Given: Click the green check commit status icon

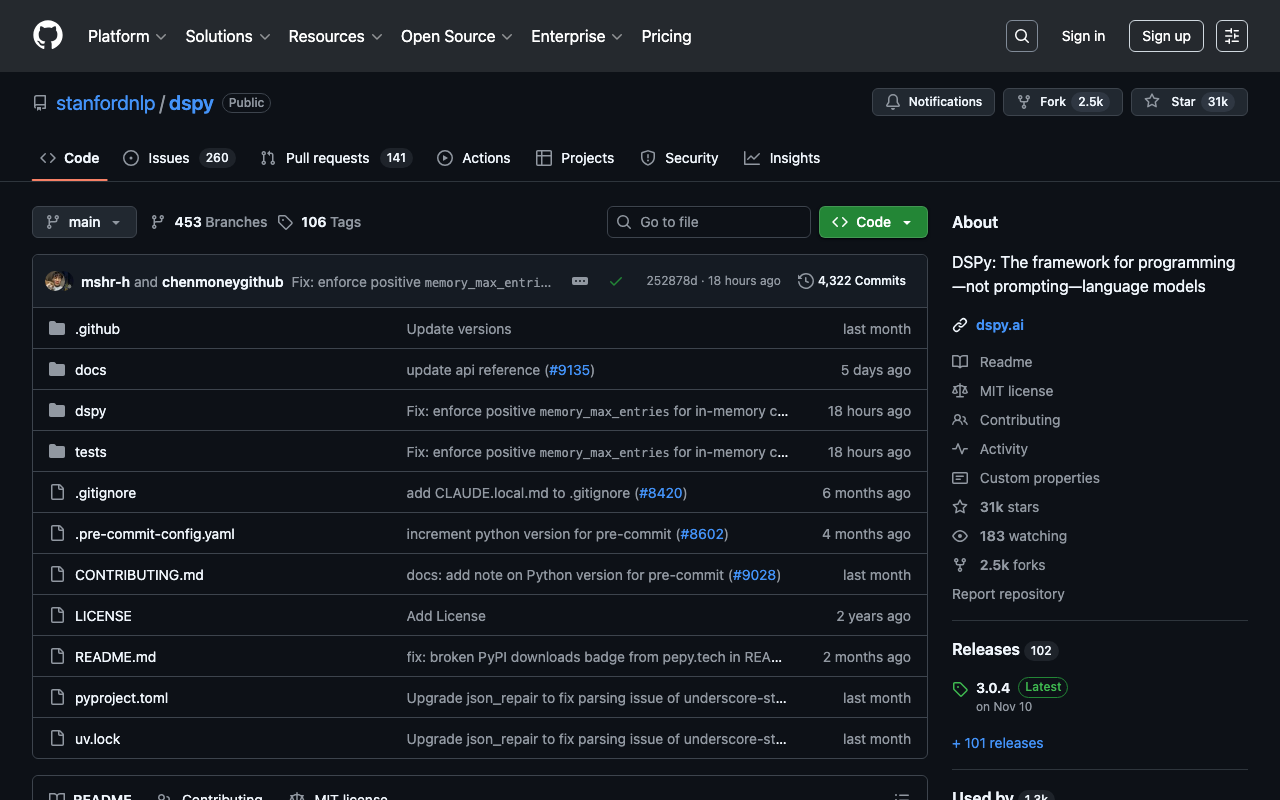Looking at the screenshot, I should pos(616,281).
